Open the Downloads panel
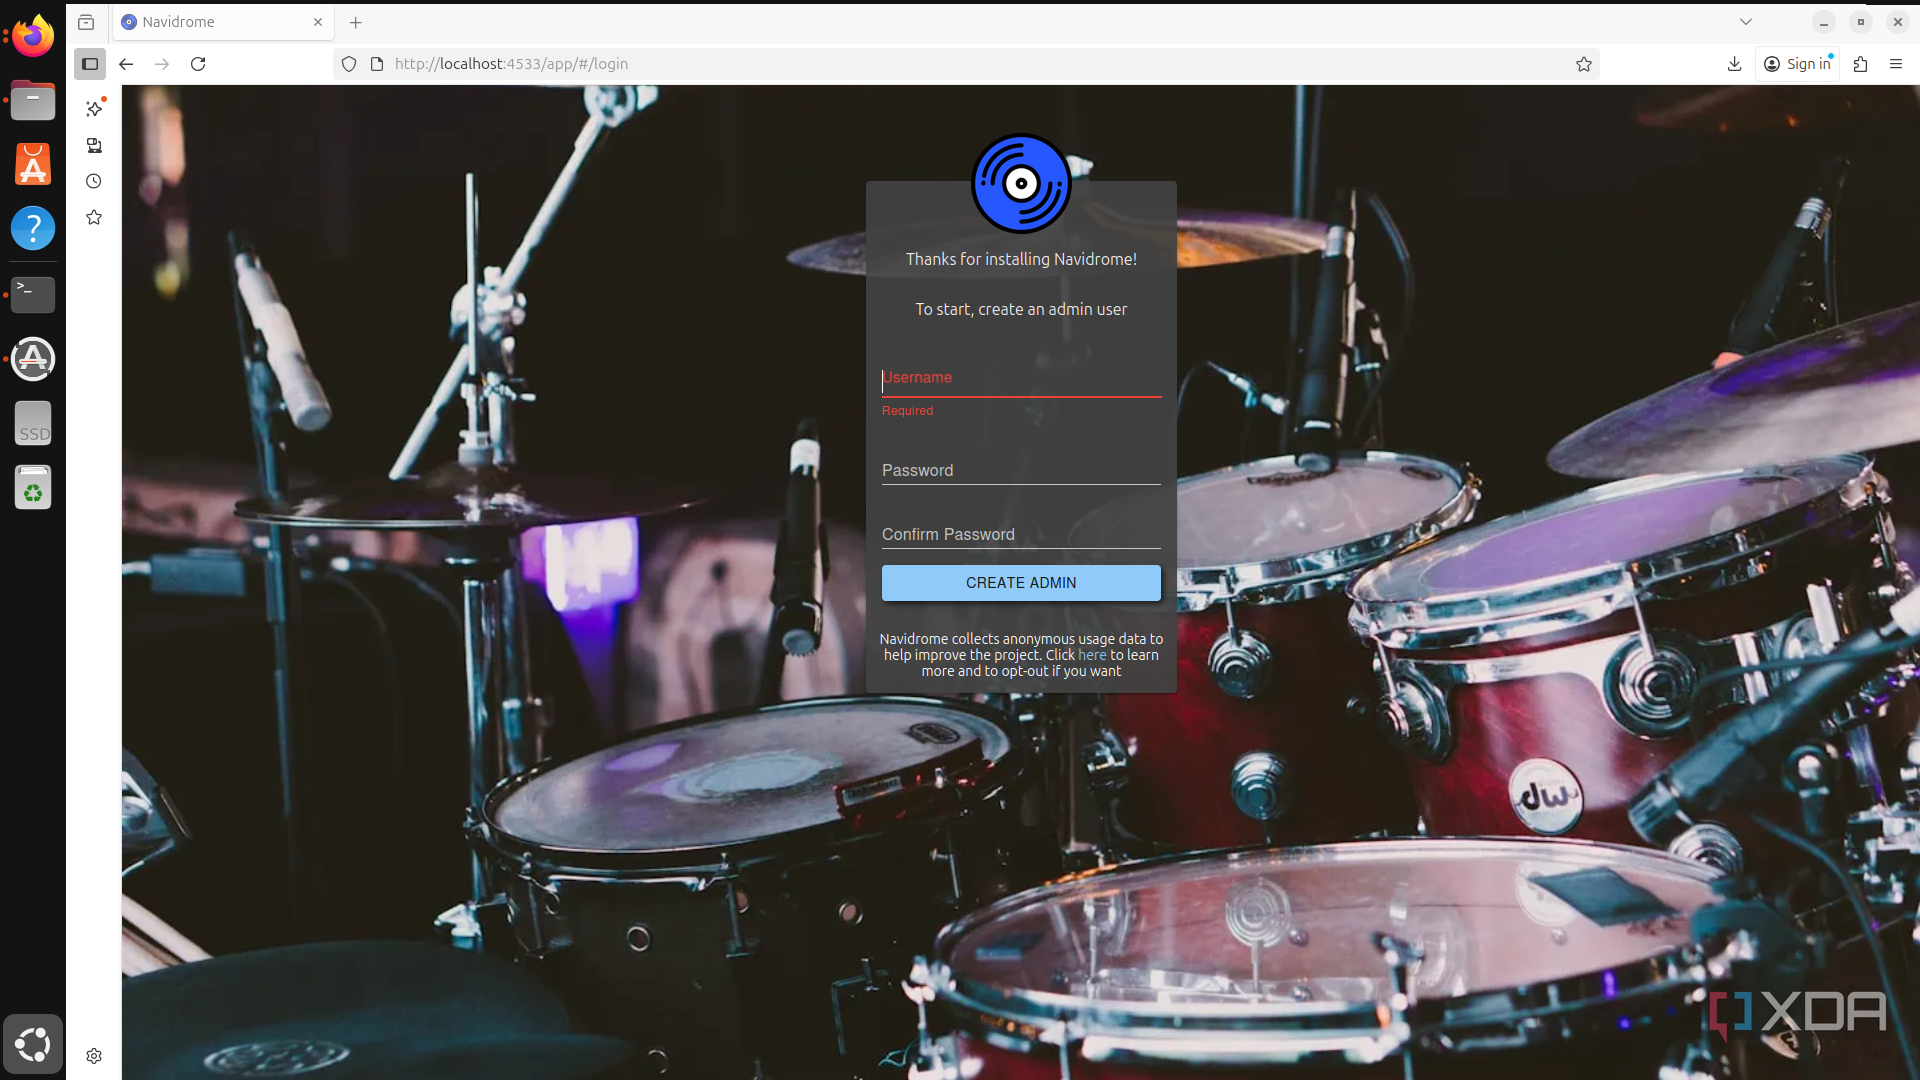The width and height of the screenshot is (1920, 1080). click(1734, 64)
